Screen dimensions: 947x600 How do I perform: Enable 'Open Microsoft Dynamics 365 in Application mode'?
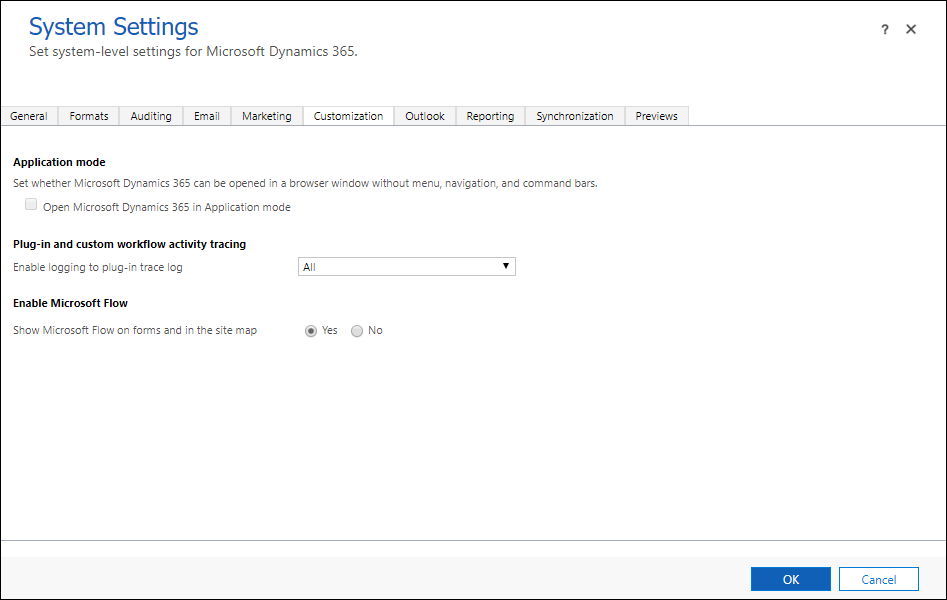[x=30, y=204]
